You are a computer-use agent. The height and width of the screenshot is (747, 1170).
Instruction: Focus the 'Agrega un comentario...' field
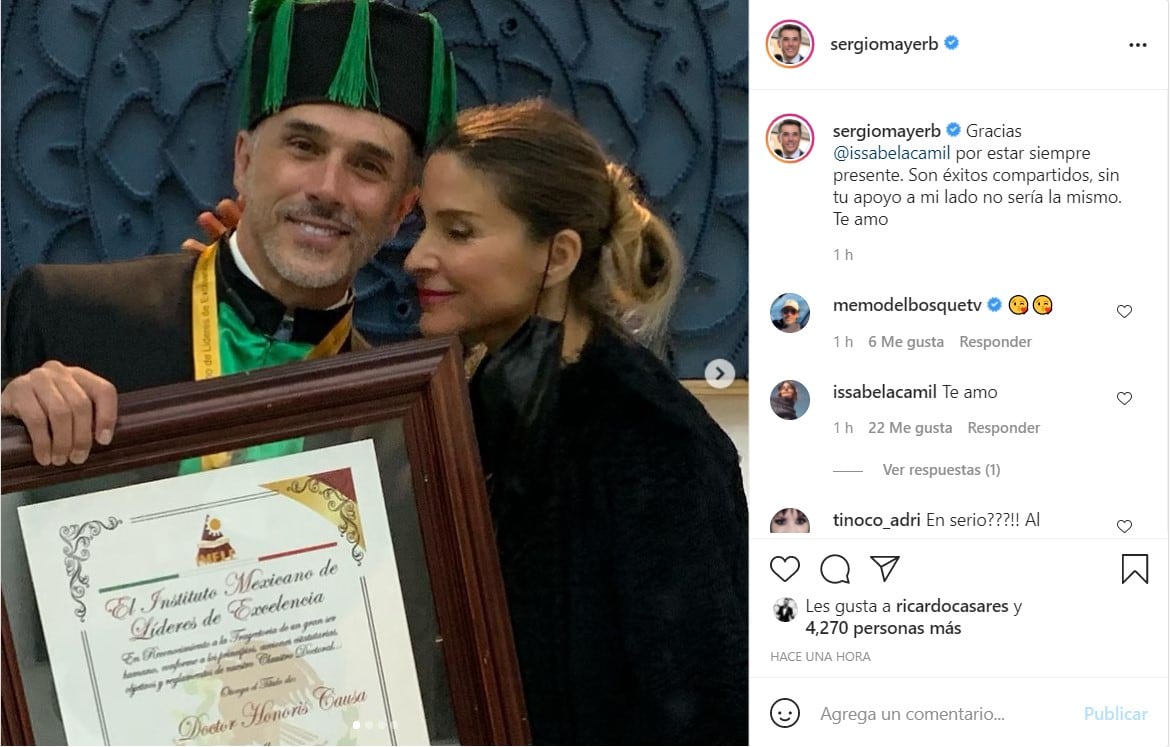912,714
